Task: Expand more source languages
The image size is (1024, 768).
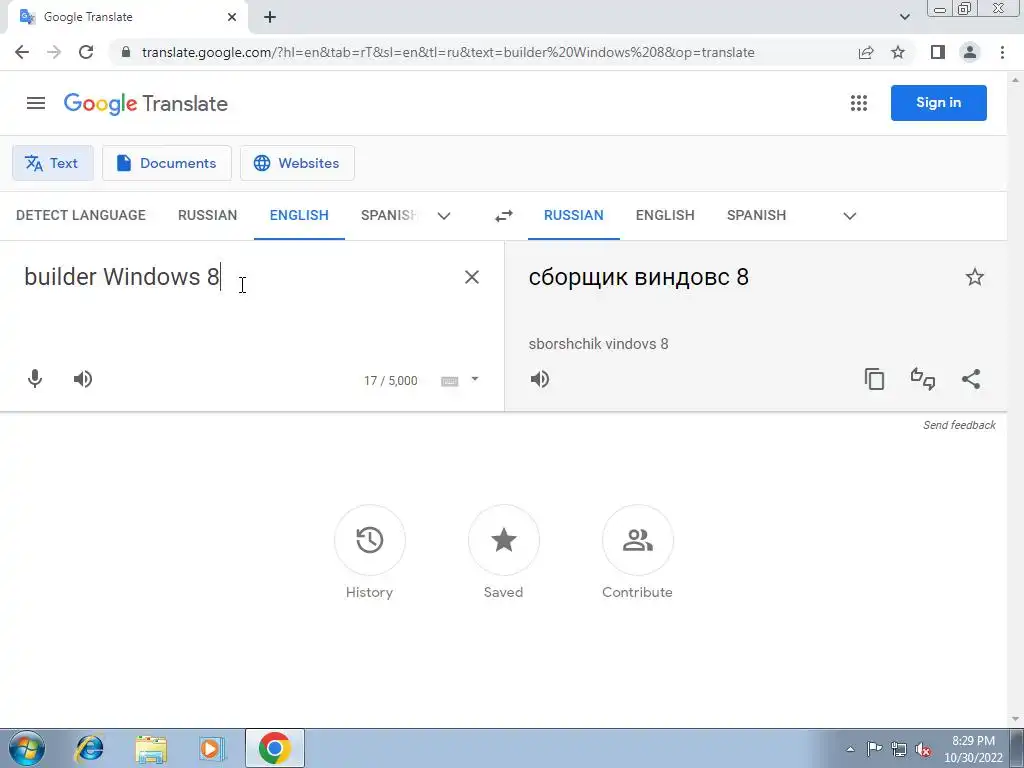Action: [x=444, y=216]
